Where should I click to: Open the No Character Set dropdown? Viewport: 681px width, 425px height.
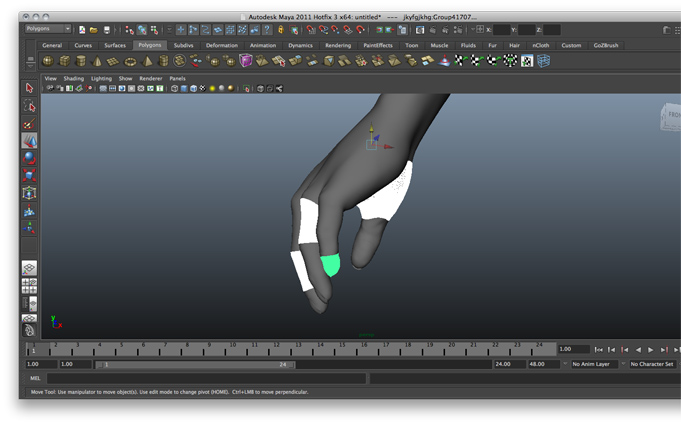(652, 364)
